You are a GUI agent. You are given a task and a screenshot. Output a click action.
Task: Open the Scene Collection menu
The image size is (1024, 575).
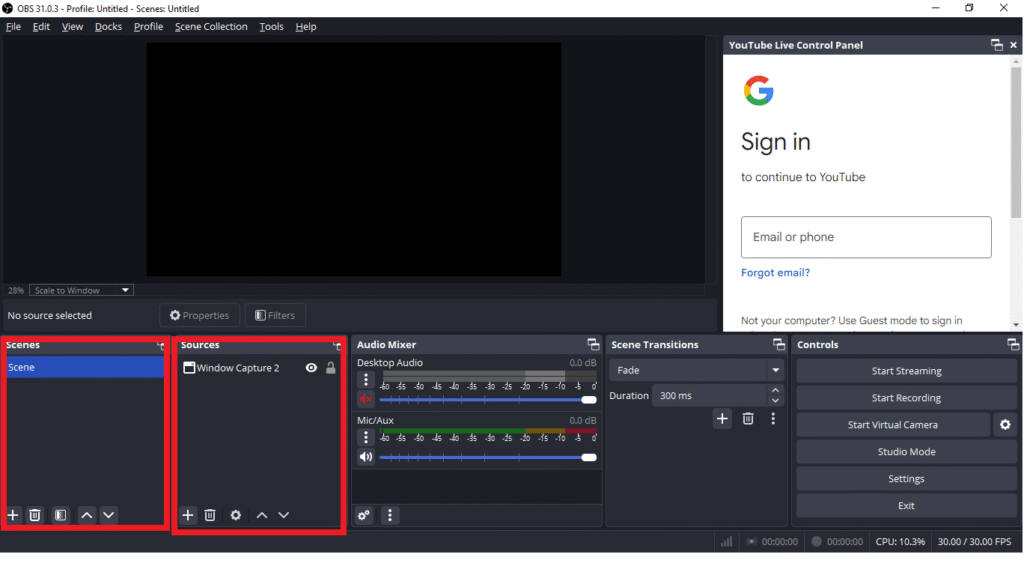211,27
